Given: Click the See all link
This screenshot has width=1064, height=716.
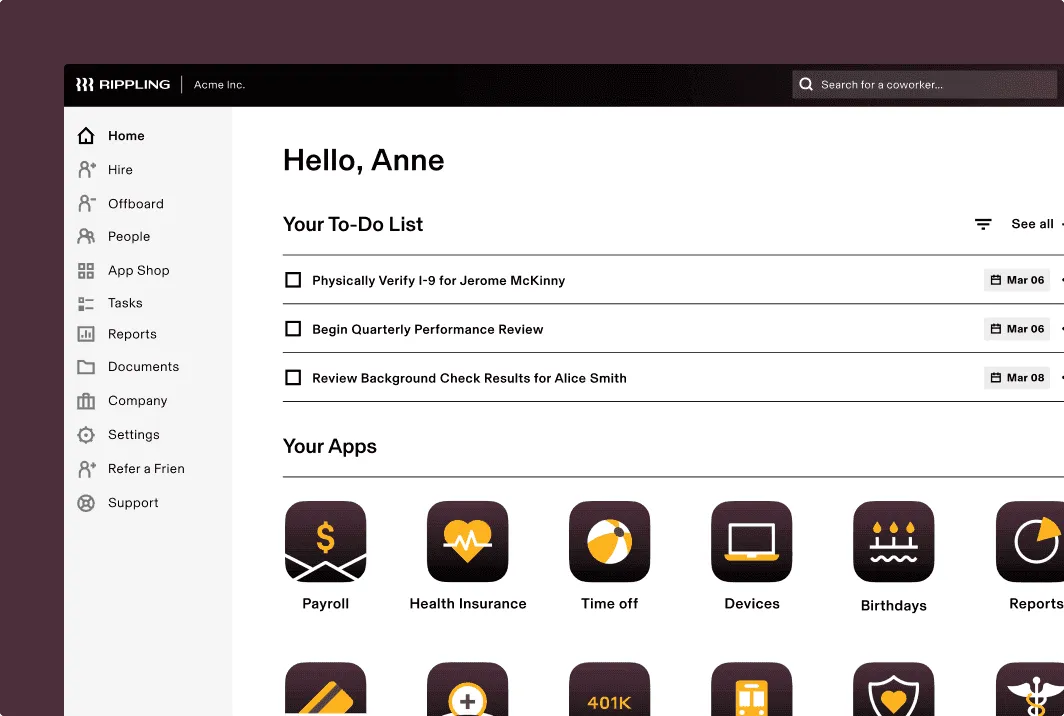Looking at the screenshot, I should (x=1031, y=224).
